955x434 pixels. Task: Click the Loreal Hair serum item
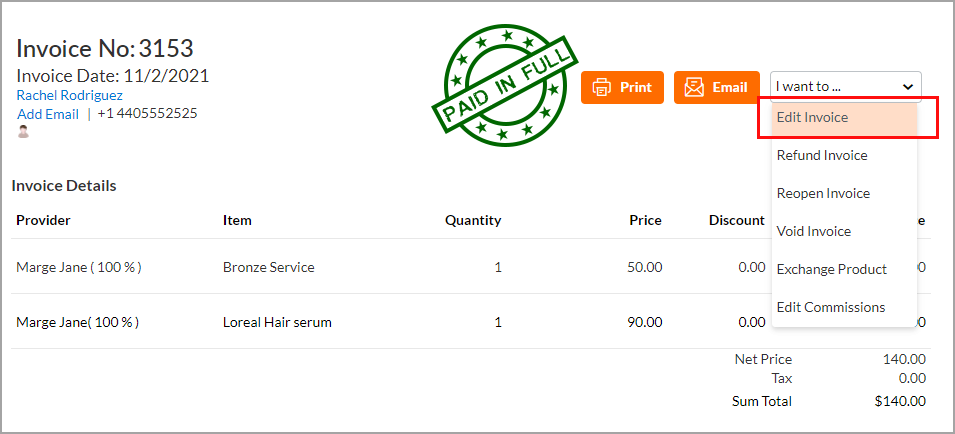277,322
